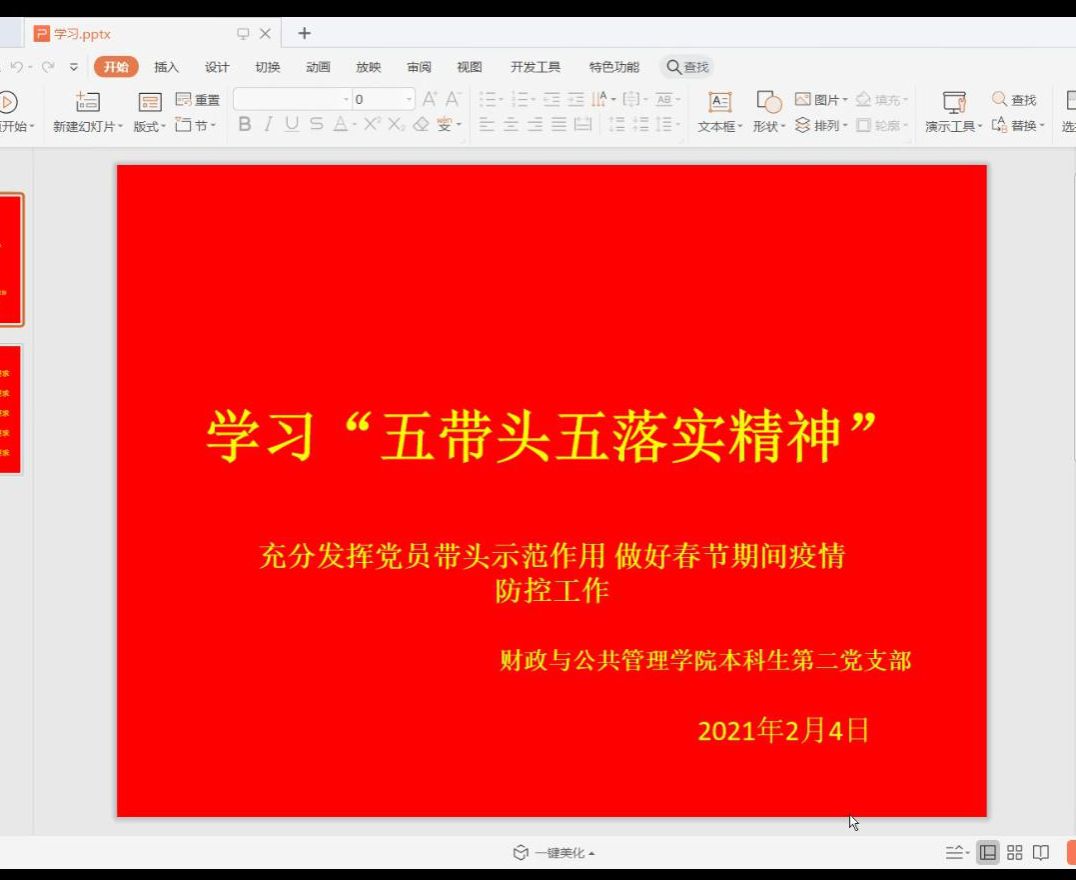Click the undo arrow icon
Image resolution: width=1076 pixels, height=880 pixels.
17,67
